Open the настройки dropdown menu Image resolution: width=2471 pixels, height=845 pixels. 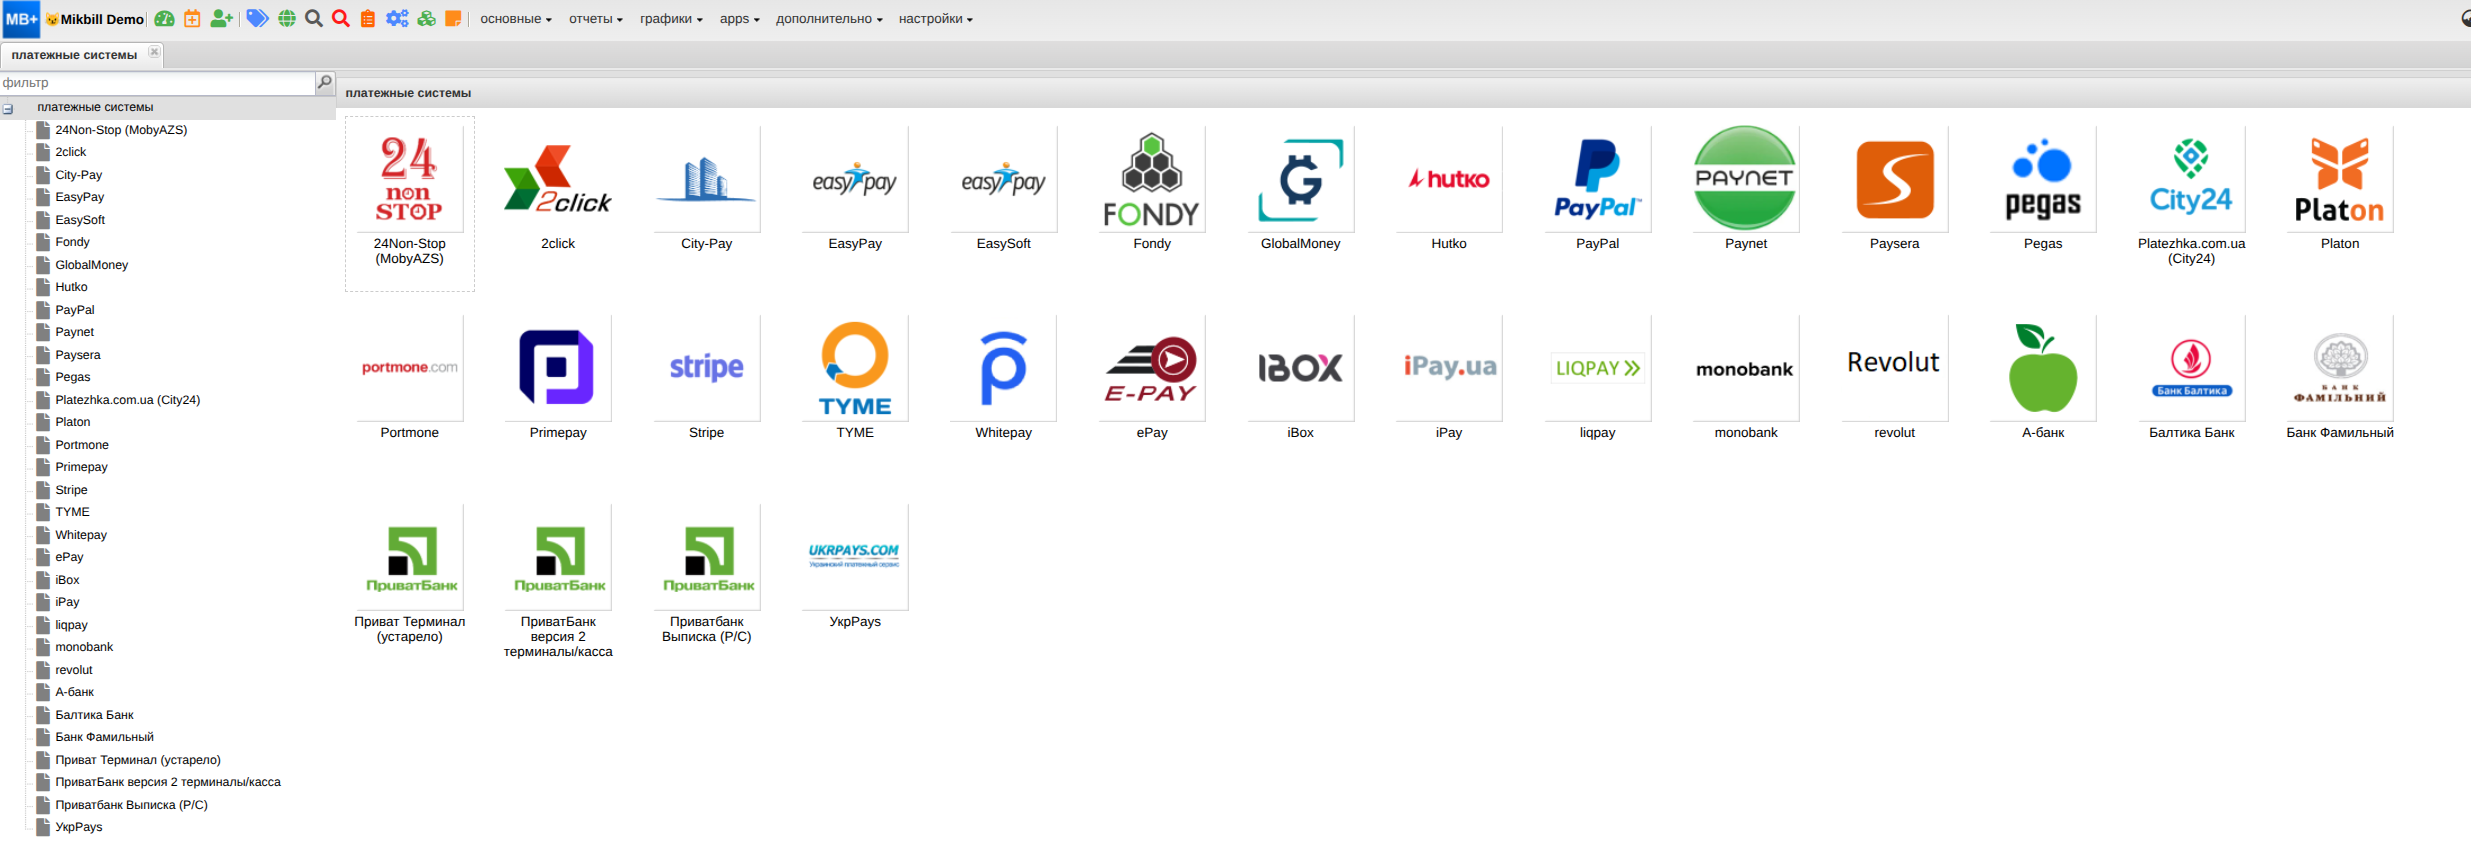pyautogui.click(x=935, y=19)
